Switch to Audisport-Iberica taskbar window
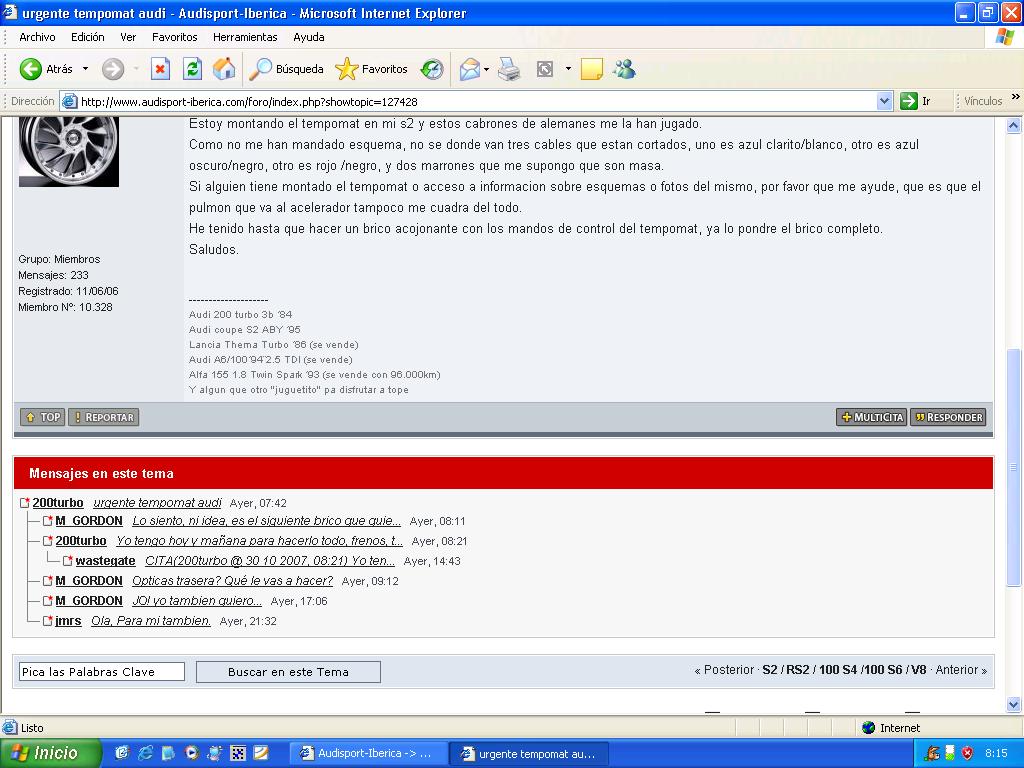Image resolution: width=1024 pixels, height=768 pixels. click(x=368, y=753)
